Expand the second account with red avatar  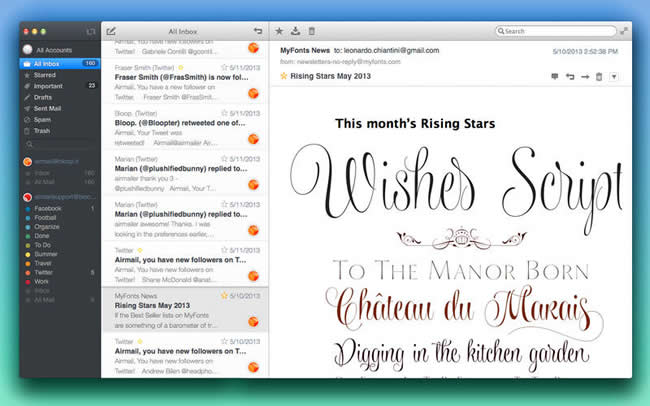(28, 197)
